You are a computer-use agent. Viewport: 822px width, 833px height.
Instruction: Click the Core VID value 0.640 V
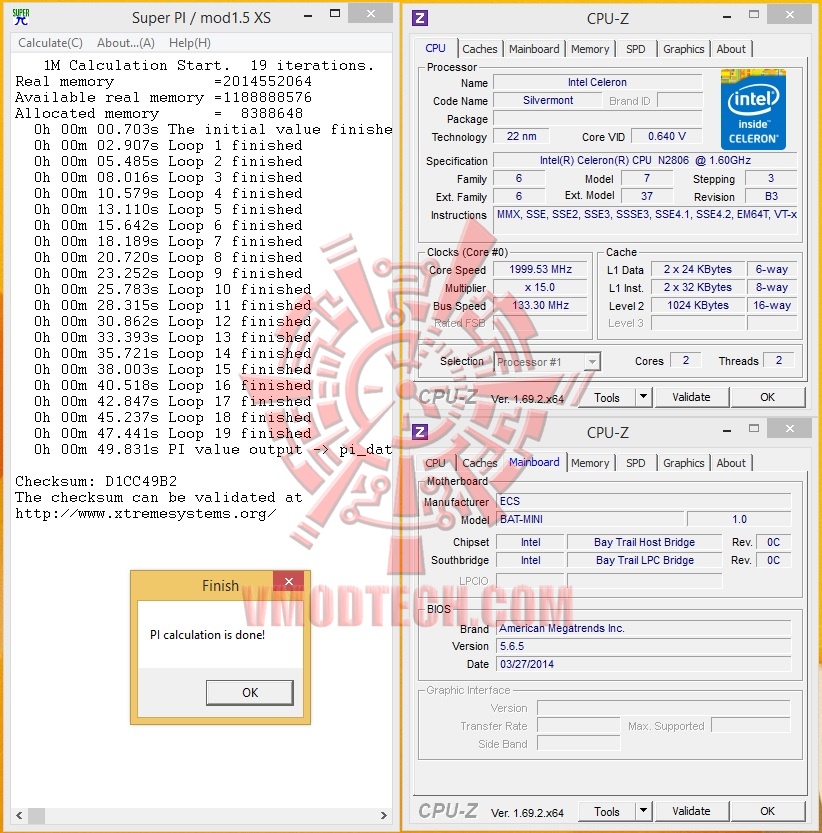click(x=666, y=136)
